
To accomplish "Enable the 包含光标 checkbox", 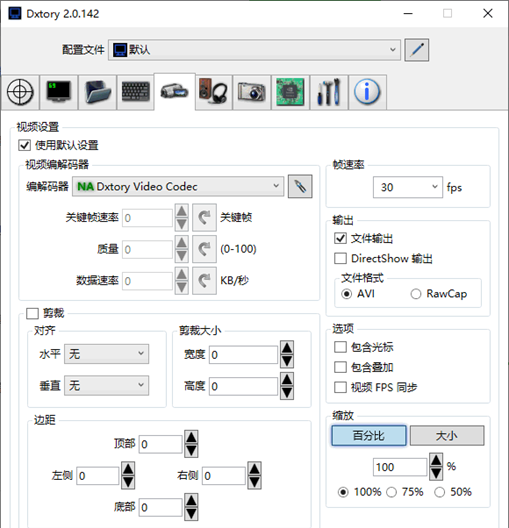I will point(340,347).
